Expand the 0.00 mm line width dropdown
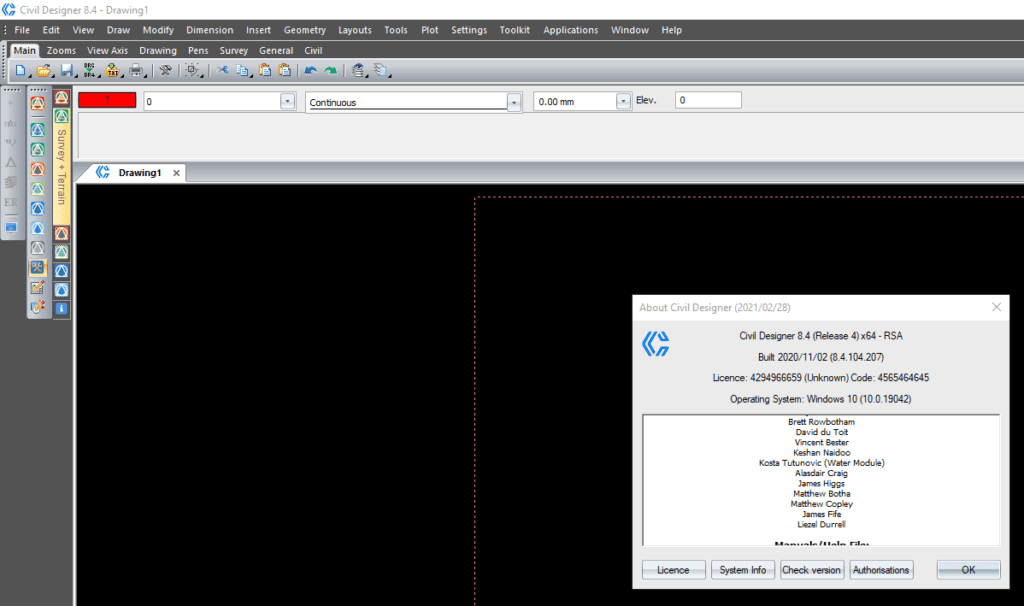This screenshot has width=1024, height=606. tap(623, 101)
